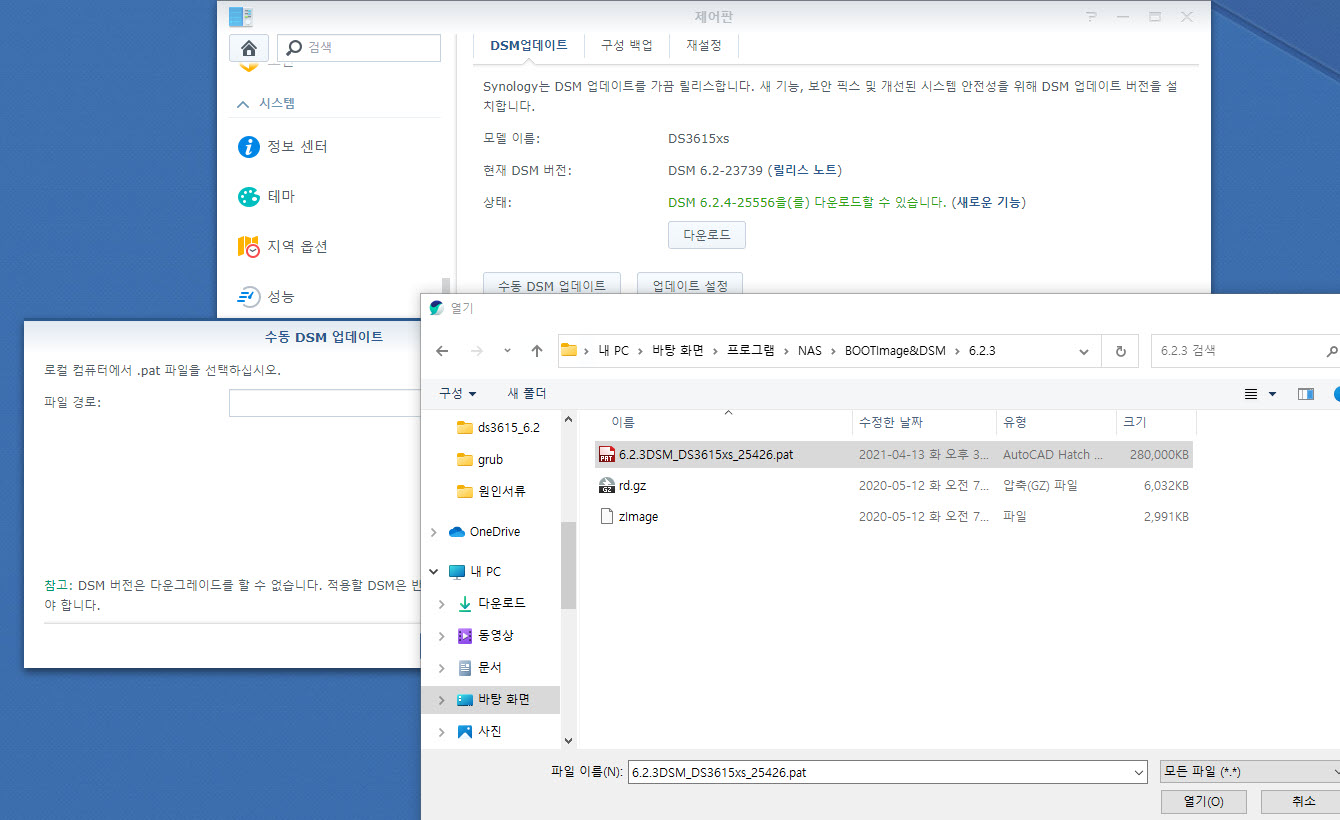Go up one folder level
The width and height of the screenshot is (1340, 820).
coord(537,351)
